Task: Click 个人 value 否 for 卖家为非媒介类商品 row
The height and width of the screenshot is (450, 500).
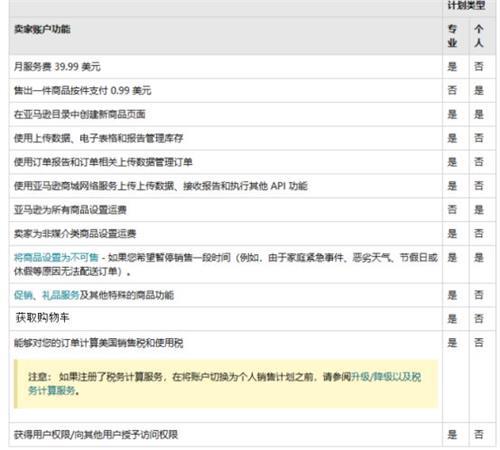Action: (x=479, y=234)
